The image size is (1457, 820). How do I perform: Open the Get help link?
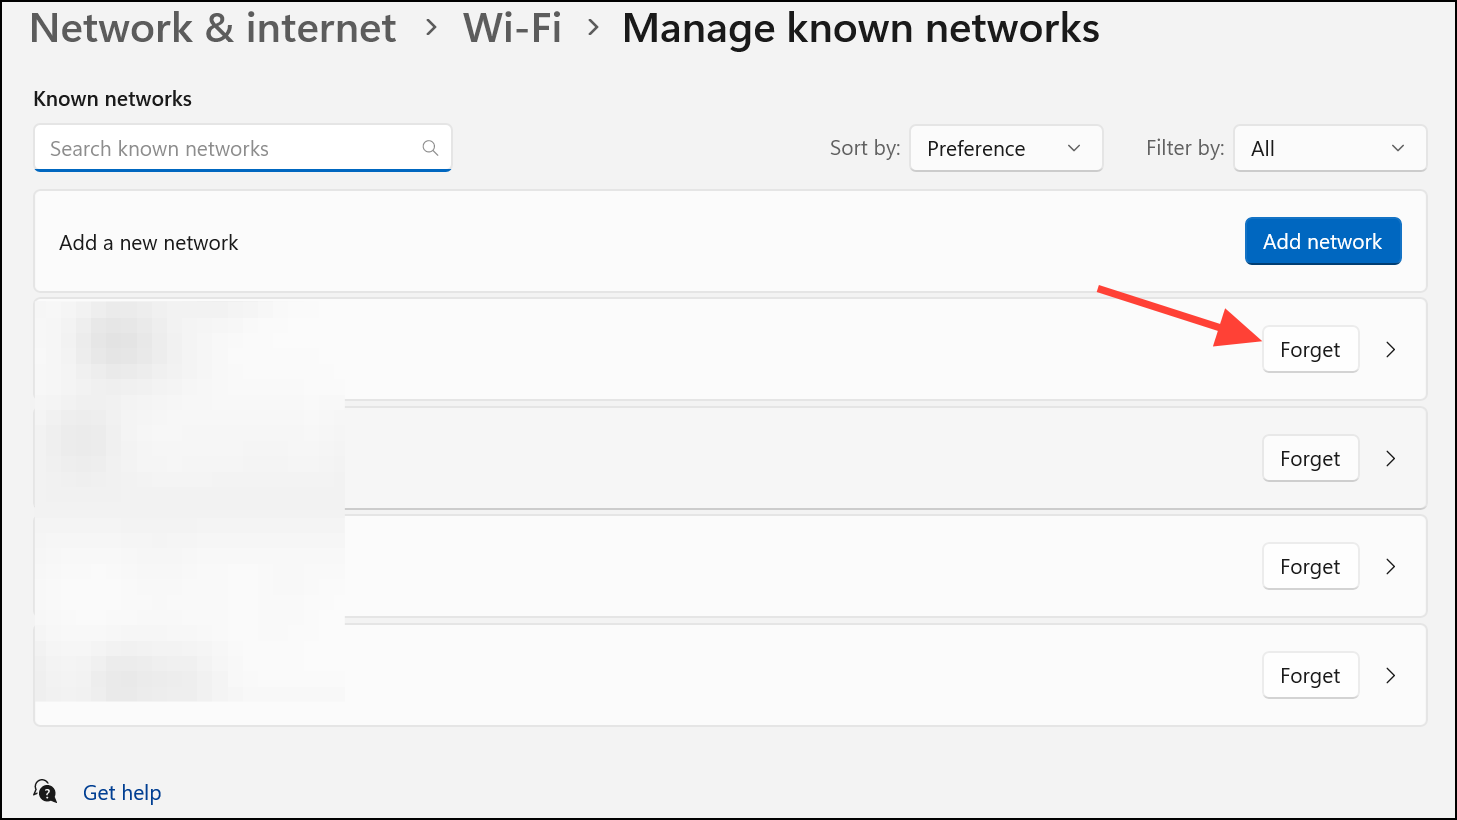click(x=122, y=793)
